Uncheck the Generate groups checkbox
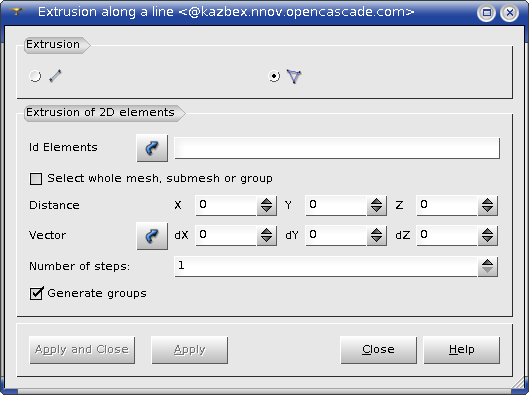Viewport: 529px width, 395px height. [x=36, y=293]
